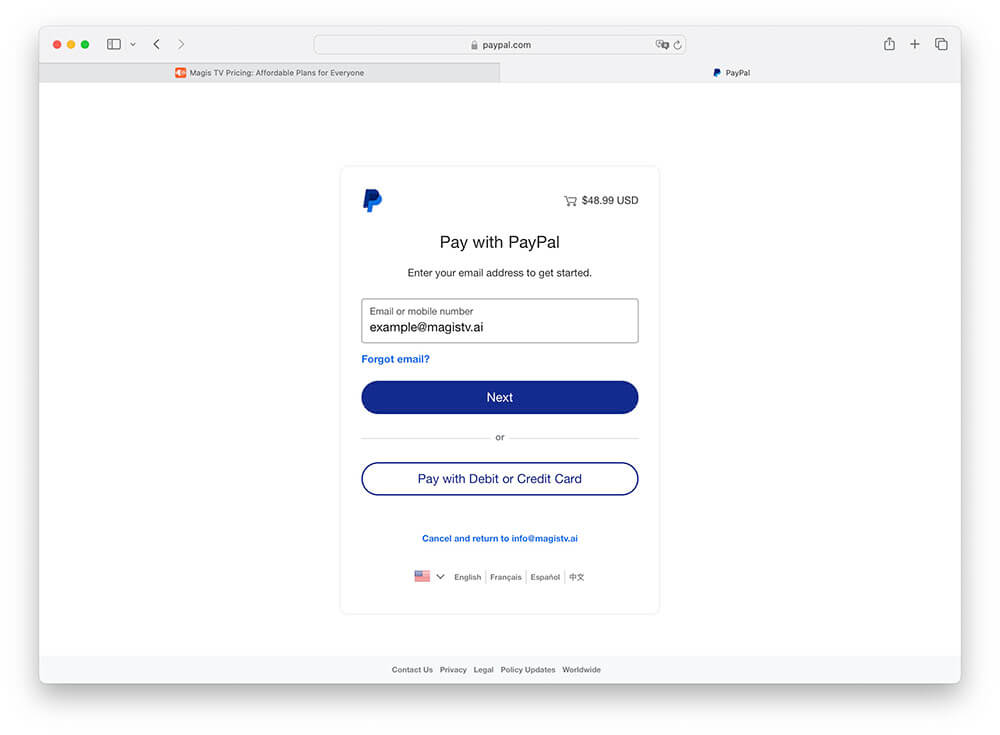The height and width of the screenshot is (735, 1000).
Task: Choose Pay with Debit or Credit Card
Action: 499,479
